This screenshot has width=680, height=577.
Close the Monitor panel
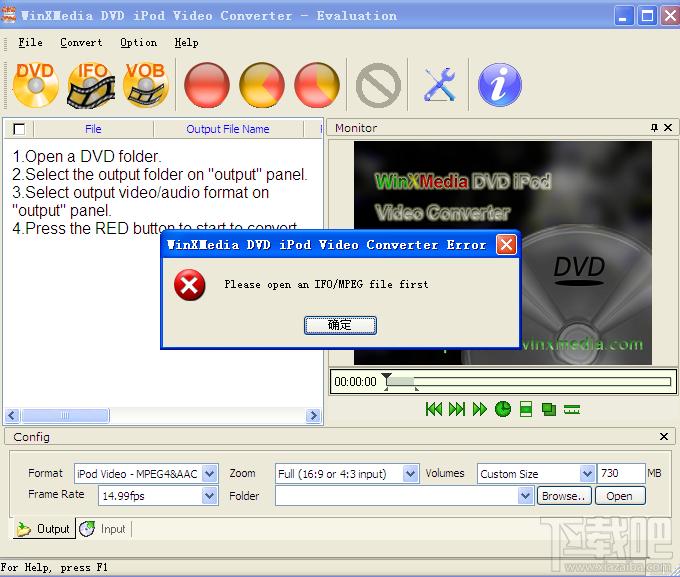668,128
